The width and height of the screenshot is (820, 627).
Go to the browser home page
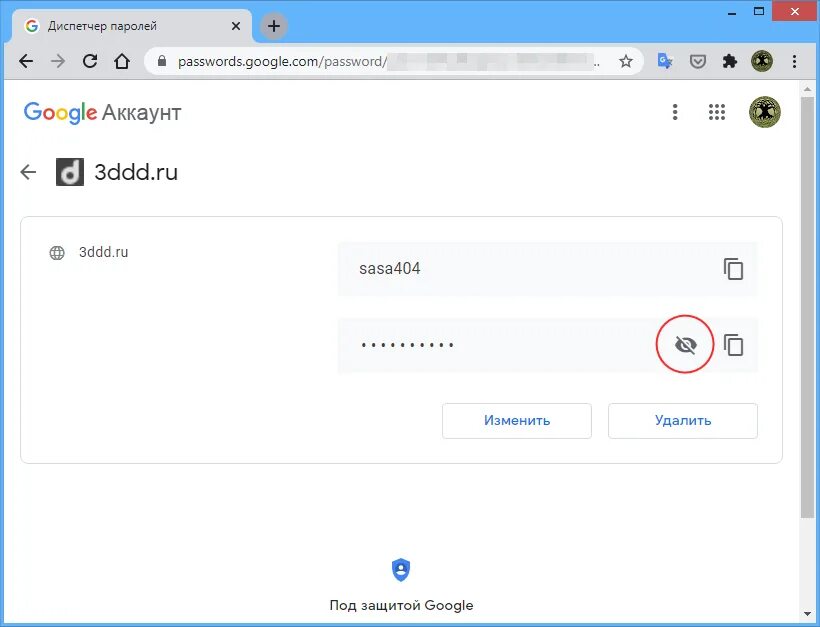tap(122, 61)
